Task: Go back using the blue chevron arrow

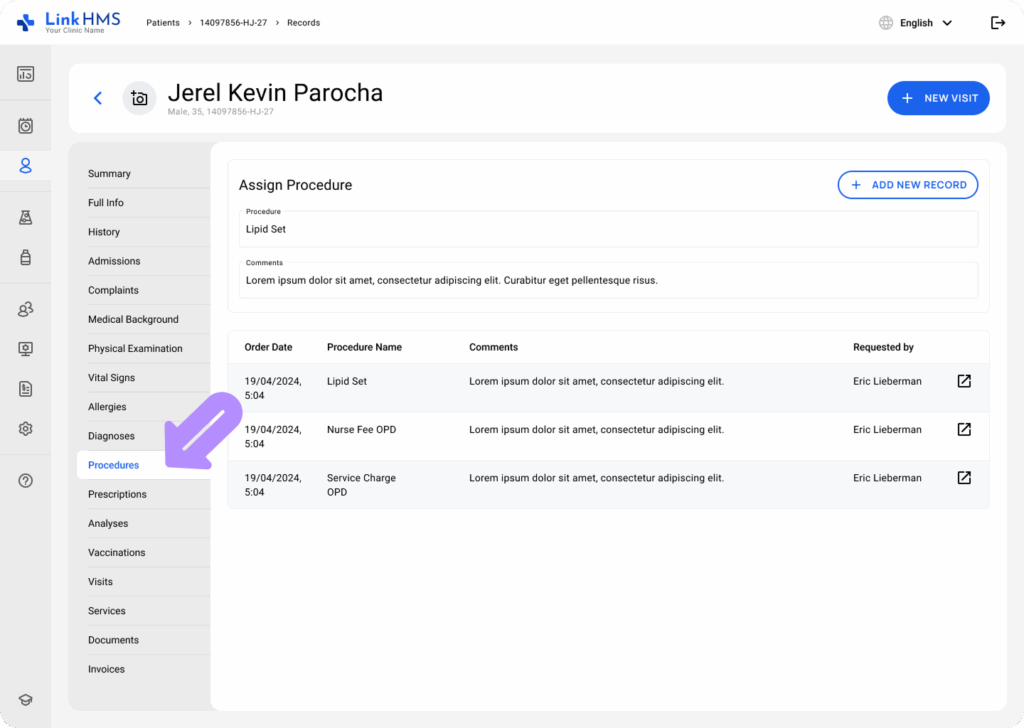Action: tap(98, 98)
